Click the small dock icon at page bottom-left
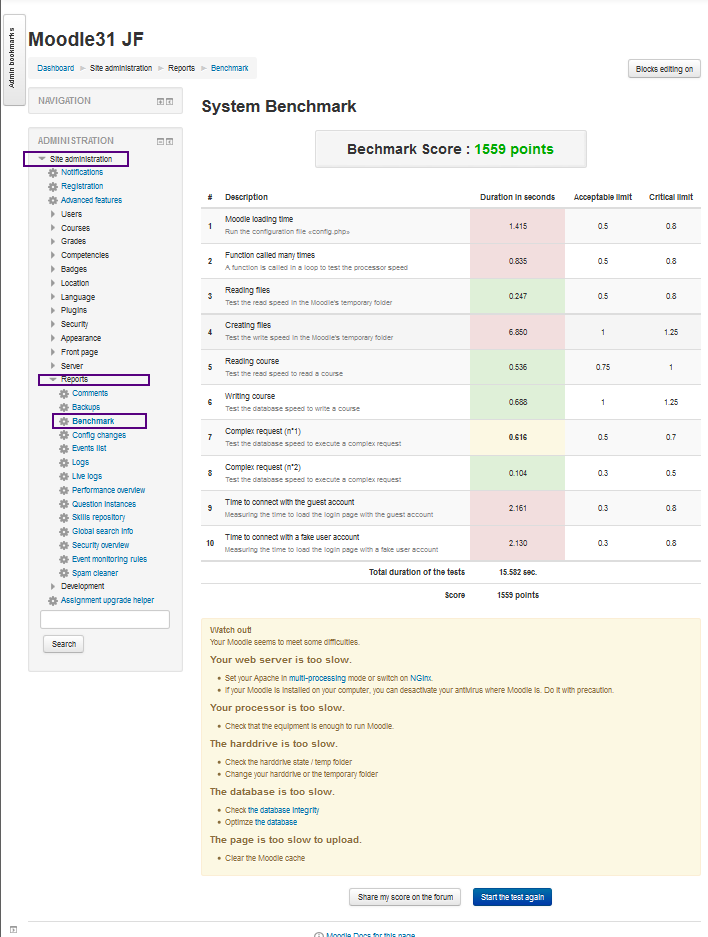This screenshot has height=937, width=708. point(14,929)
